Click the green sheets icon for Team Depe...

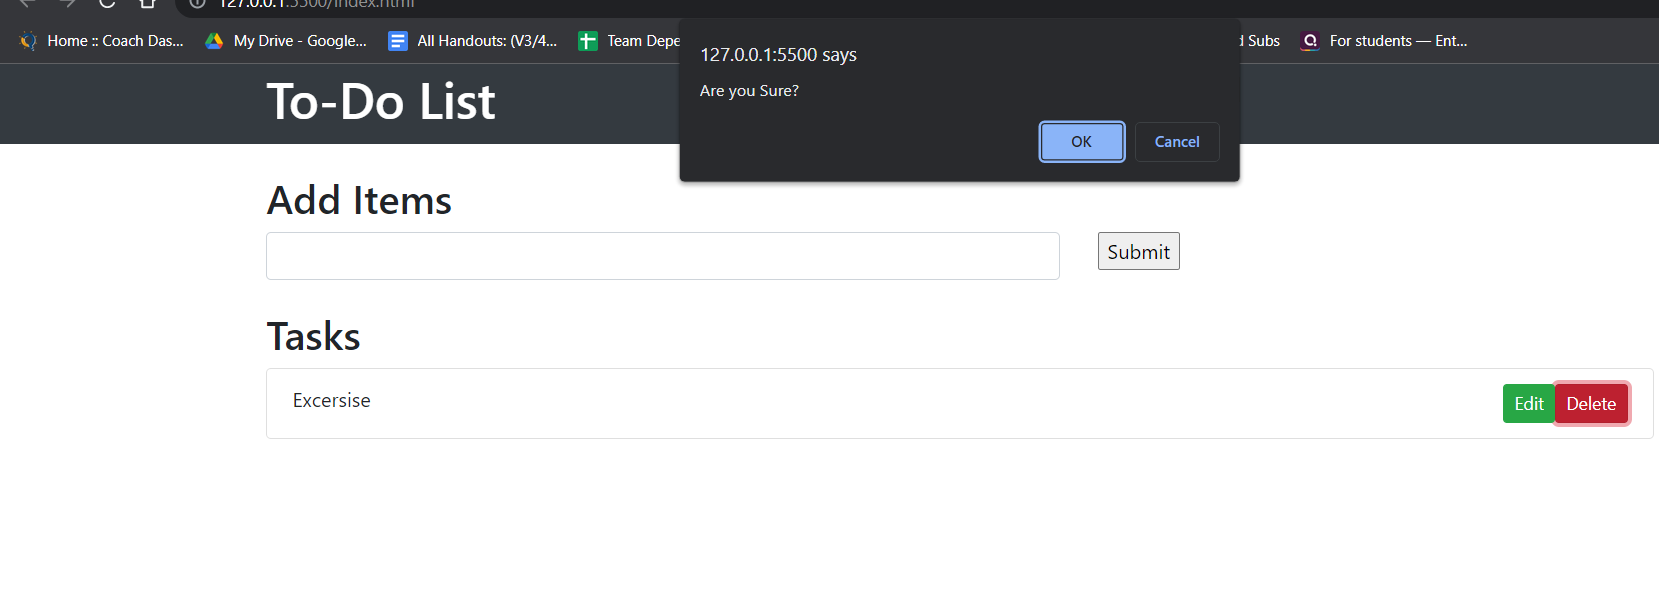pyautogui.click(x=588, y=41)
